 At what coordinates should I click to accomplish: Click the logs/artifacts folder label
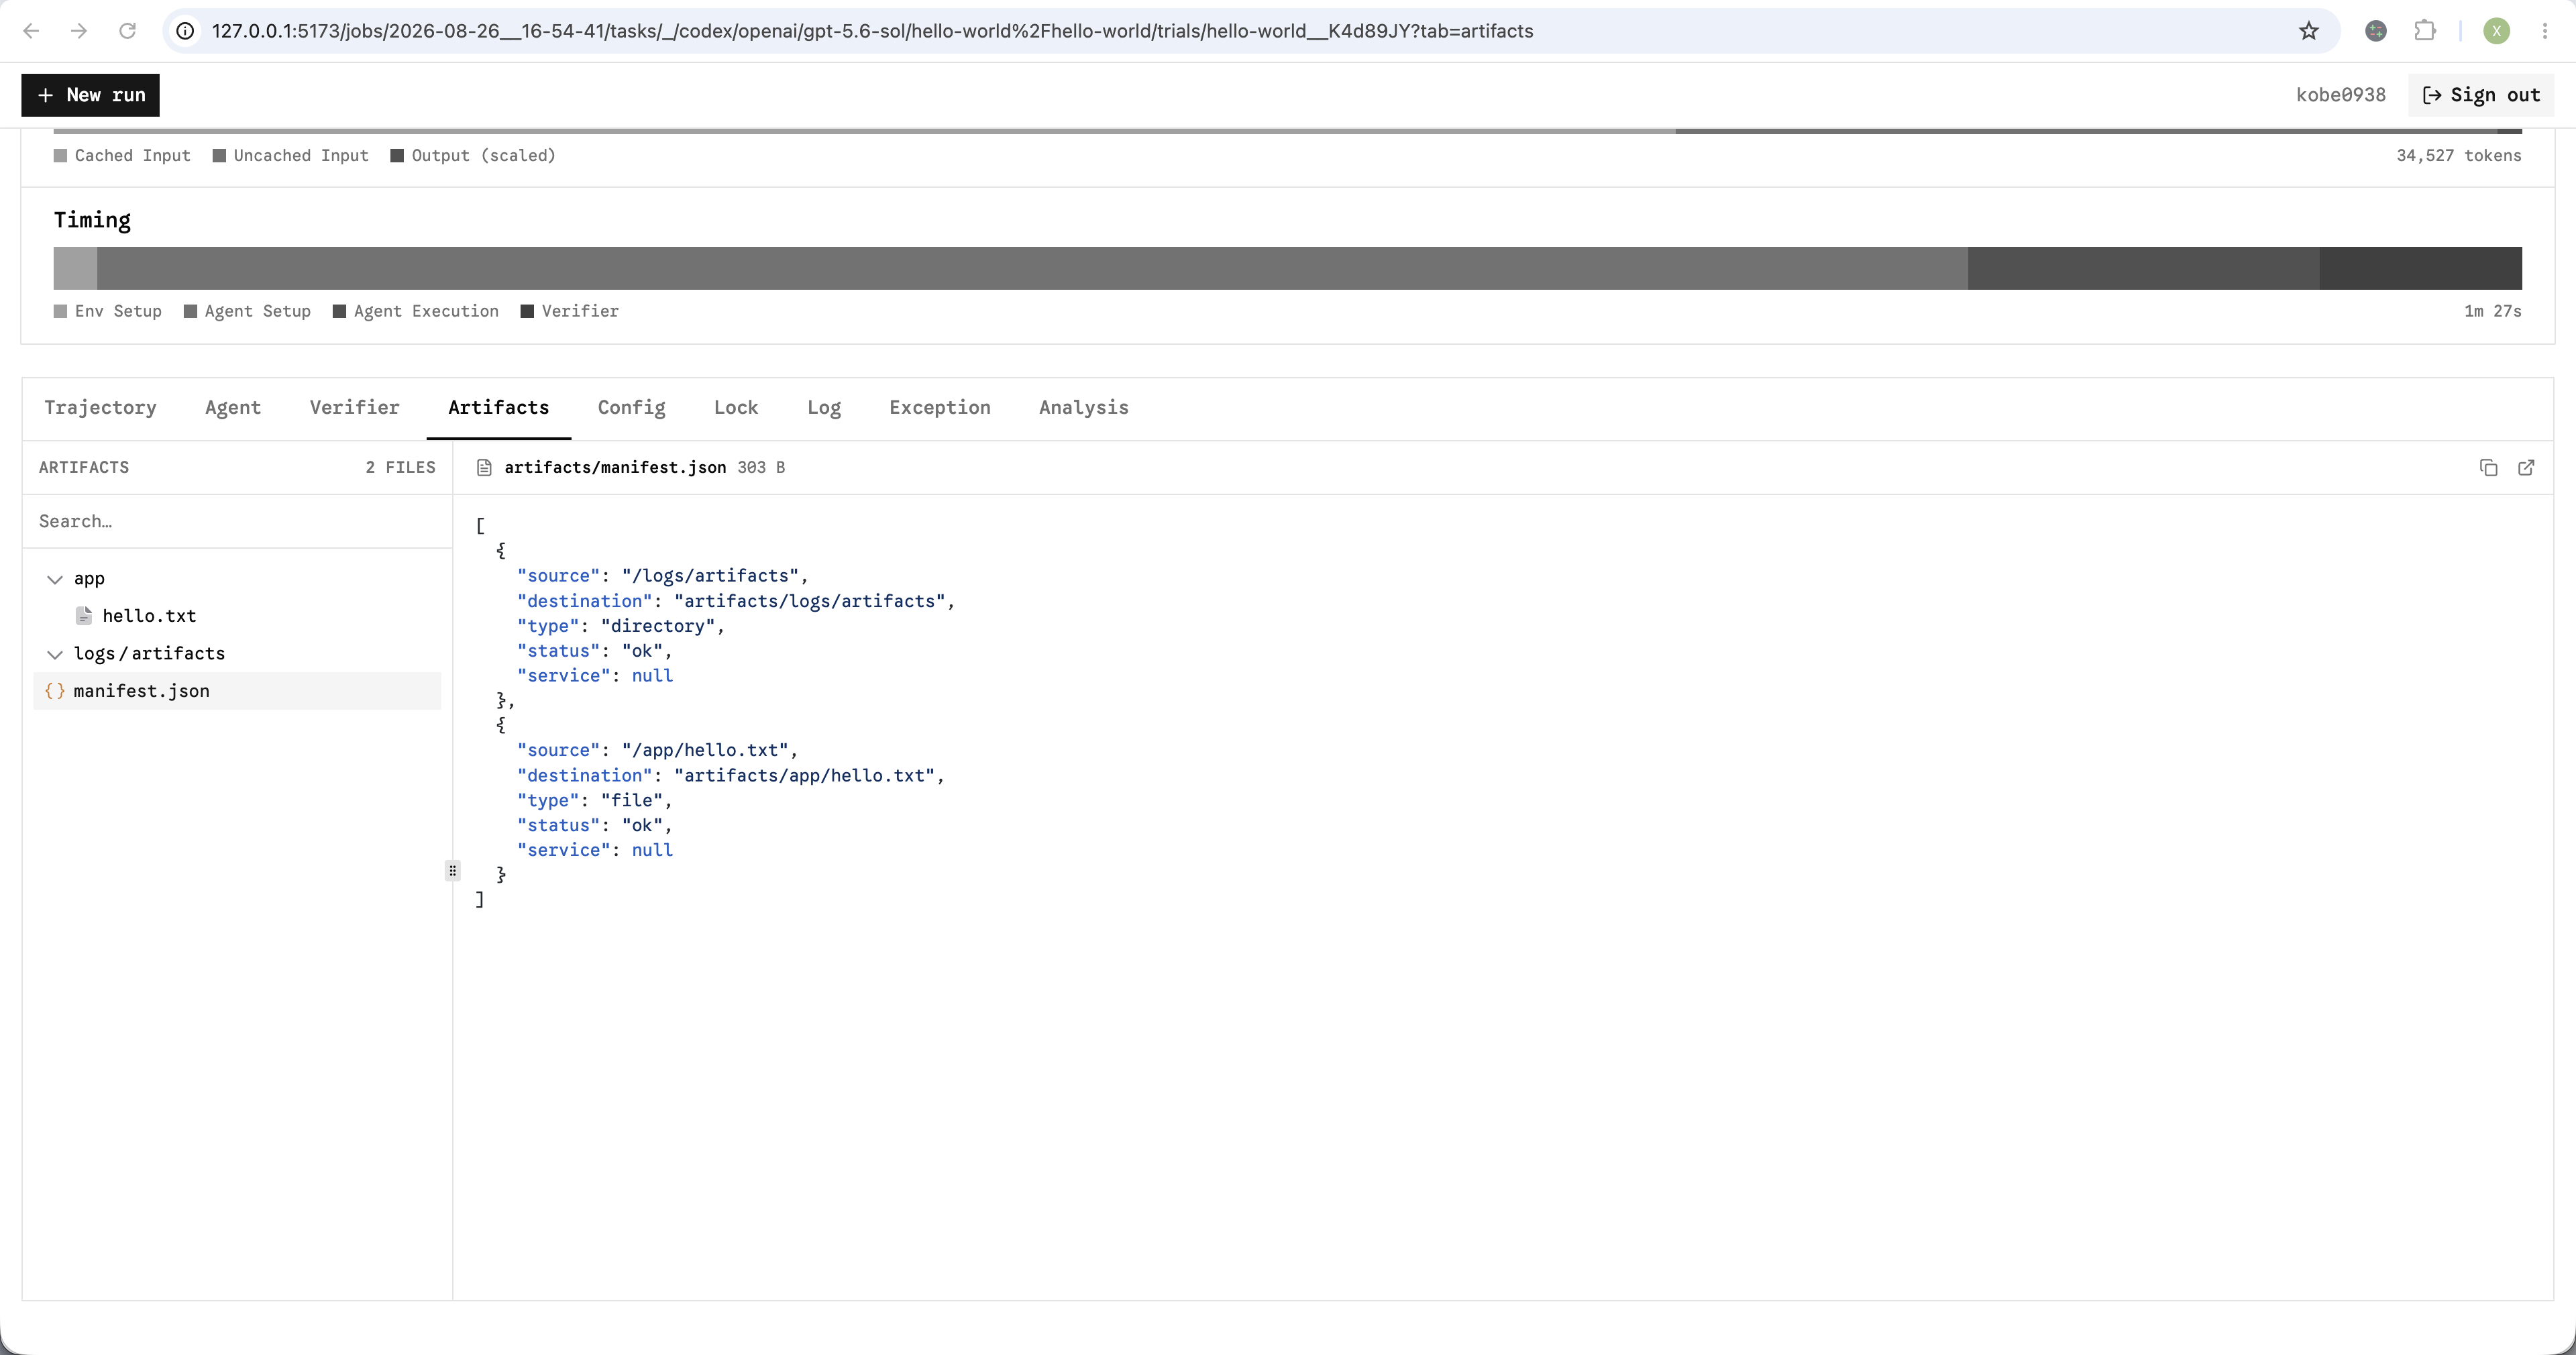pyautogui.click(x=149, y=654)
